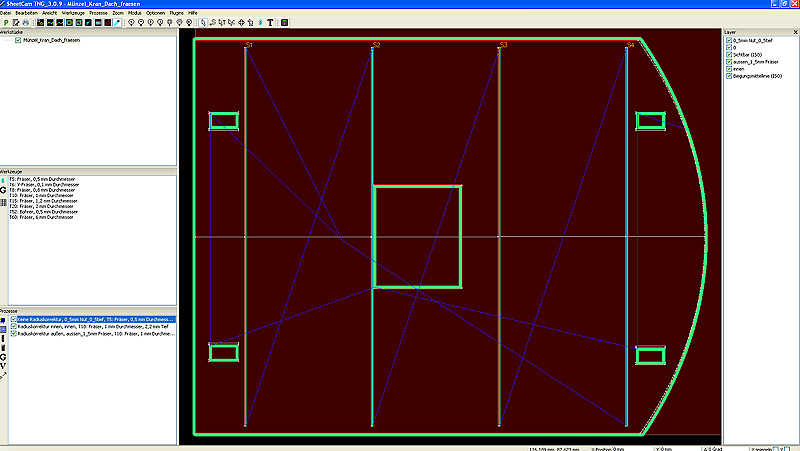Click the four-arrow move part icon

241,22
